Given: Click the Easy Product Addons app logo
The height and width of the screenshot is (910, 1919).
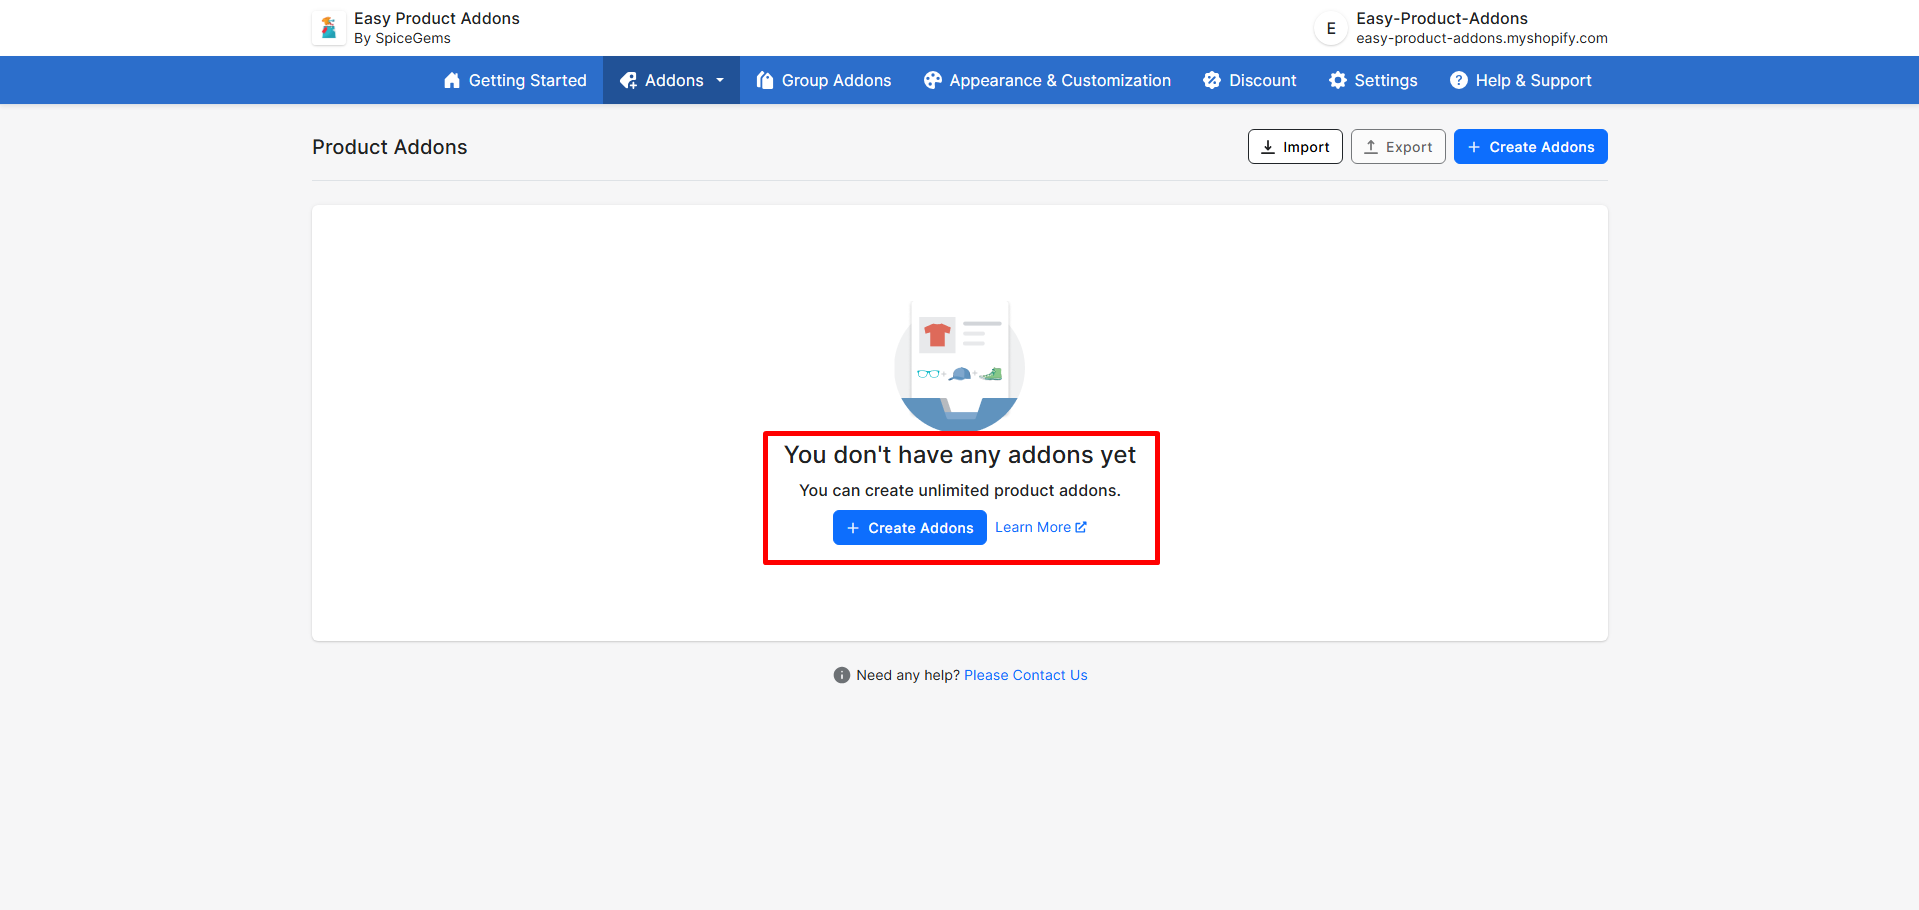Looking at the screenshot, I should coord(329,28).
